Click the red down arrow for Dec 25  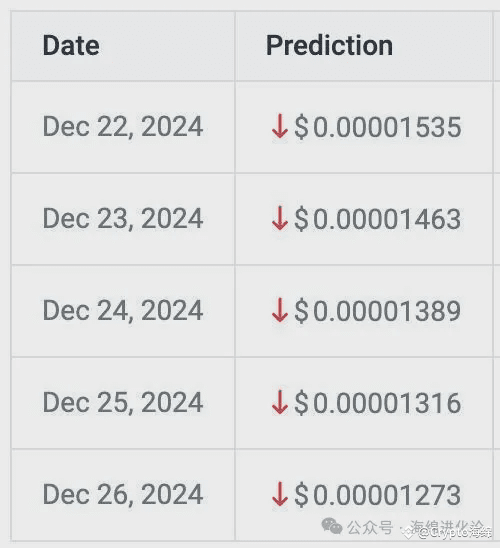coord(280,402)
